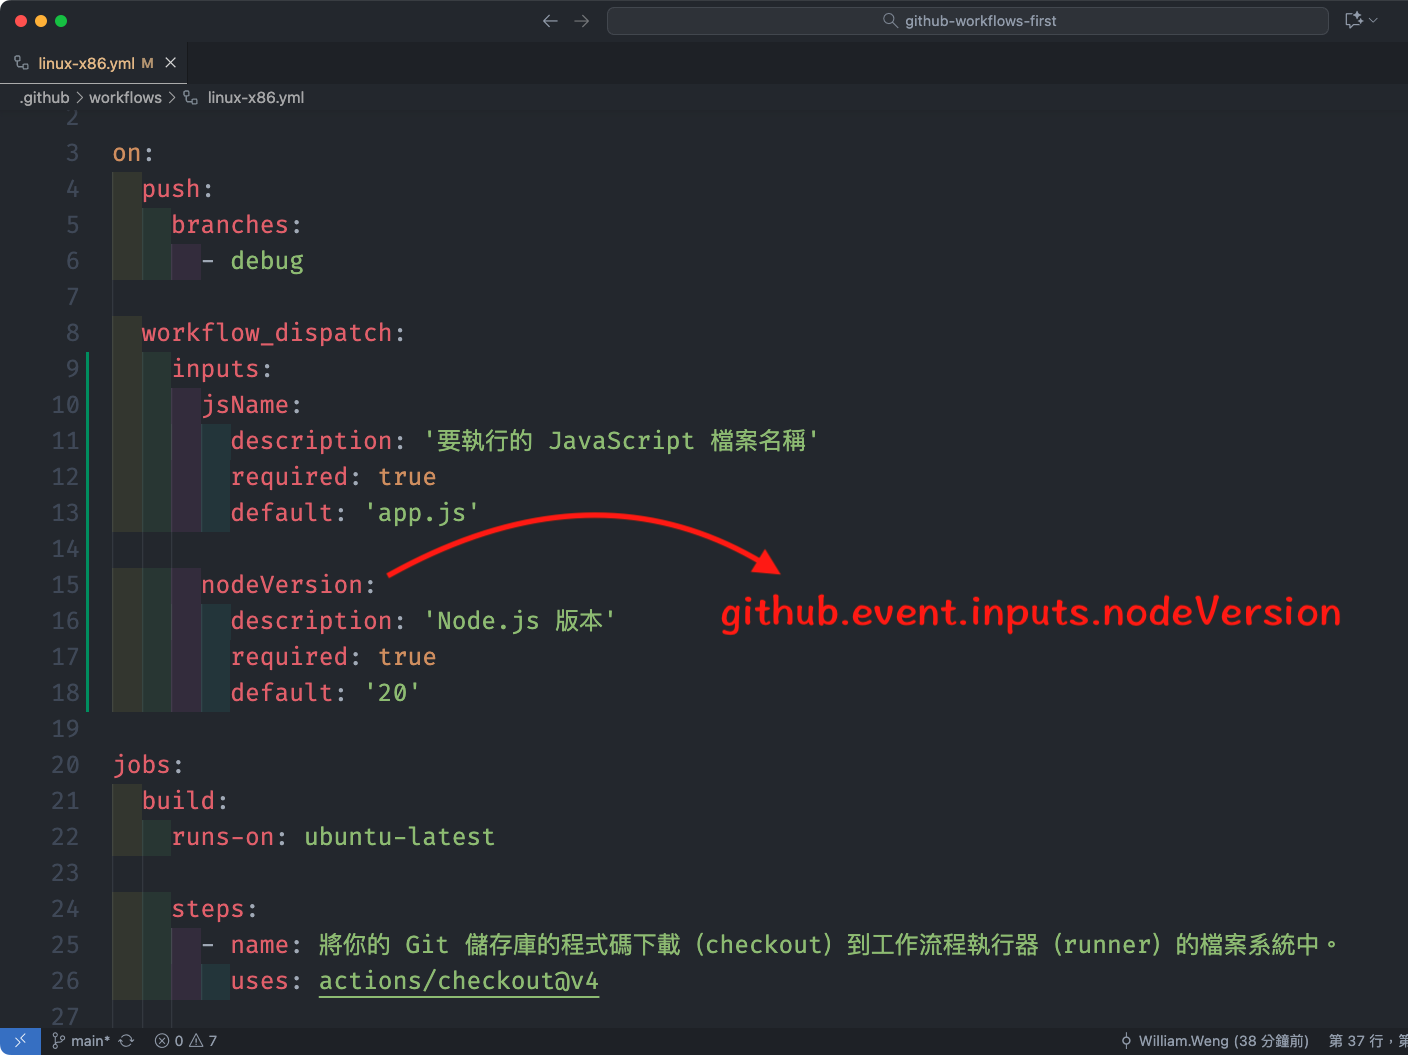Open the linux-x86.yml breadcrumb item
Screen dimensions: 1408x1055
coord(255,98)
